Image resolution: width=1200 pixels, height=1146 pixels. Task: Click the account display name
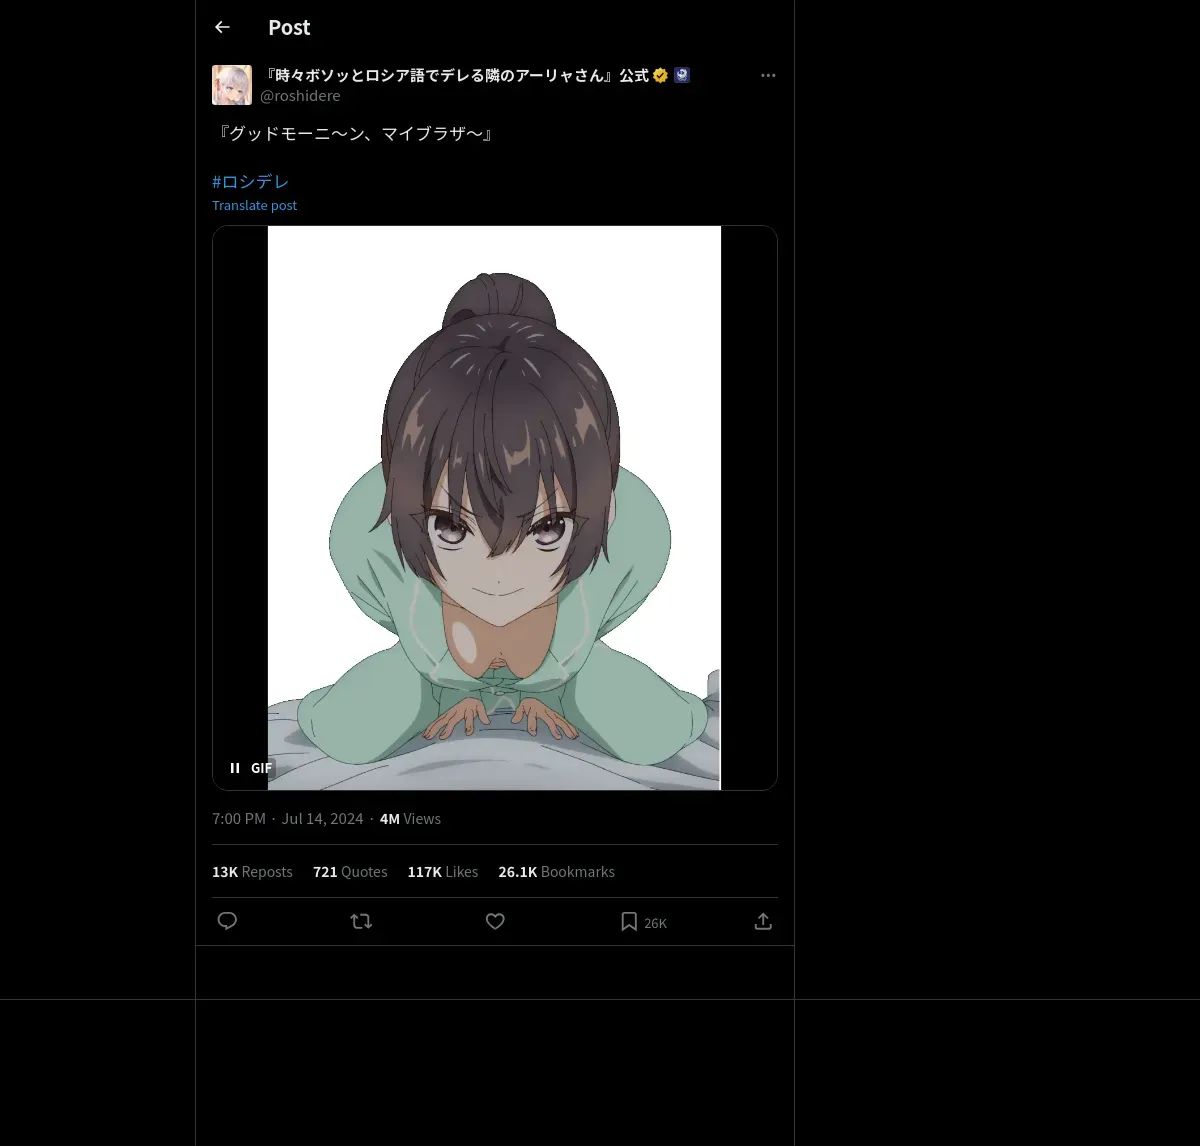(x=455, y=75)
